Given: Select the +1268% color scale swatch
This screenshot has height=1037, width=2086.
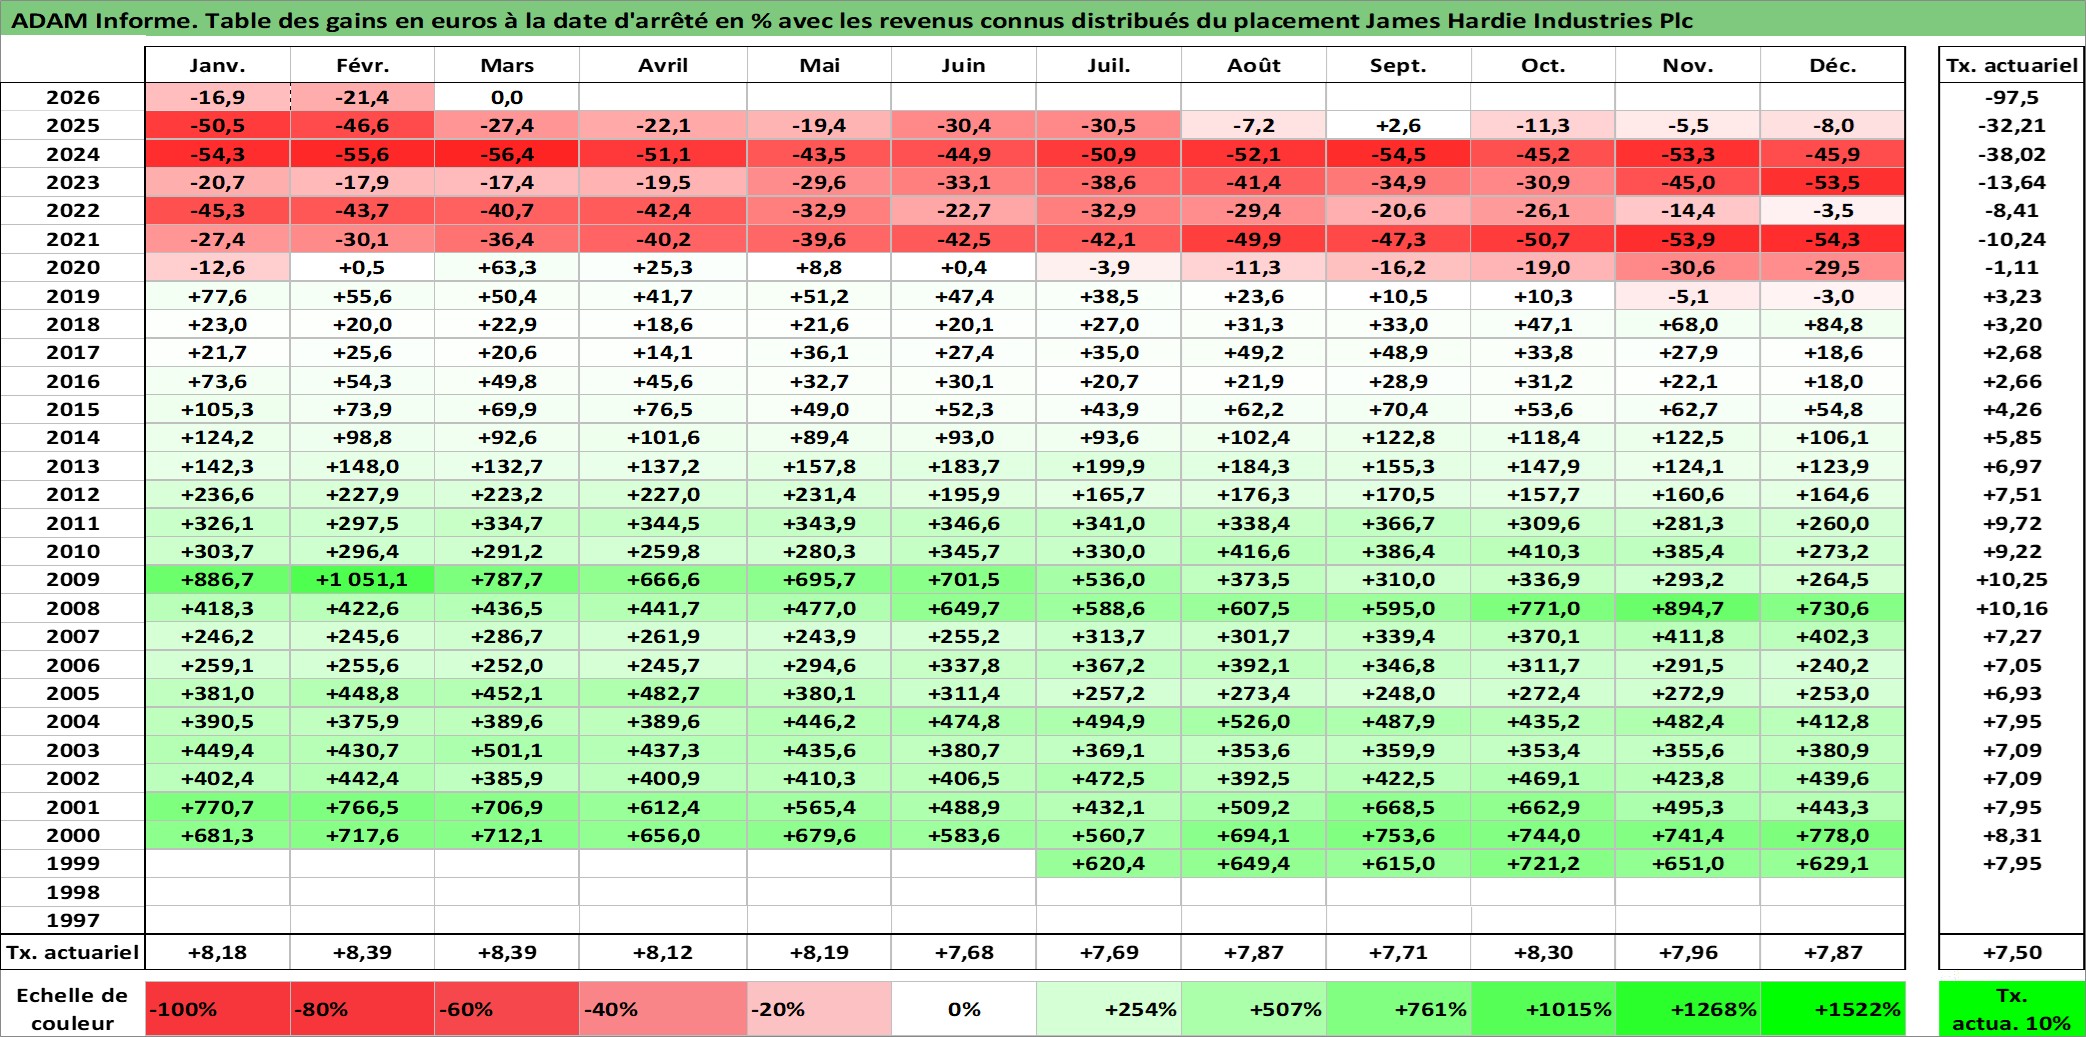Looking at the screenshot, I should [1688, 1009].
